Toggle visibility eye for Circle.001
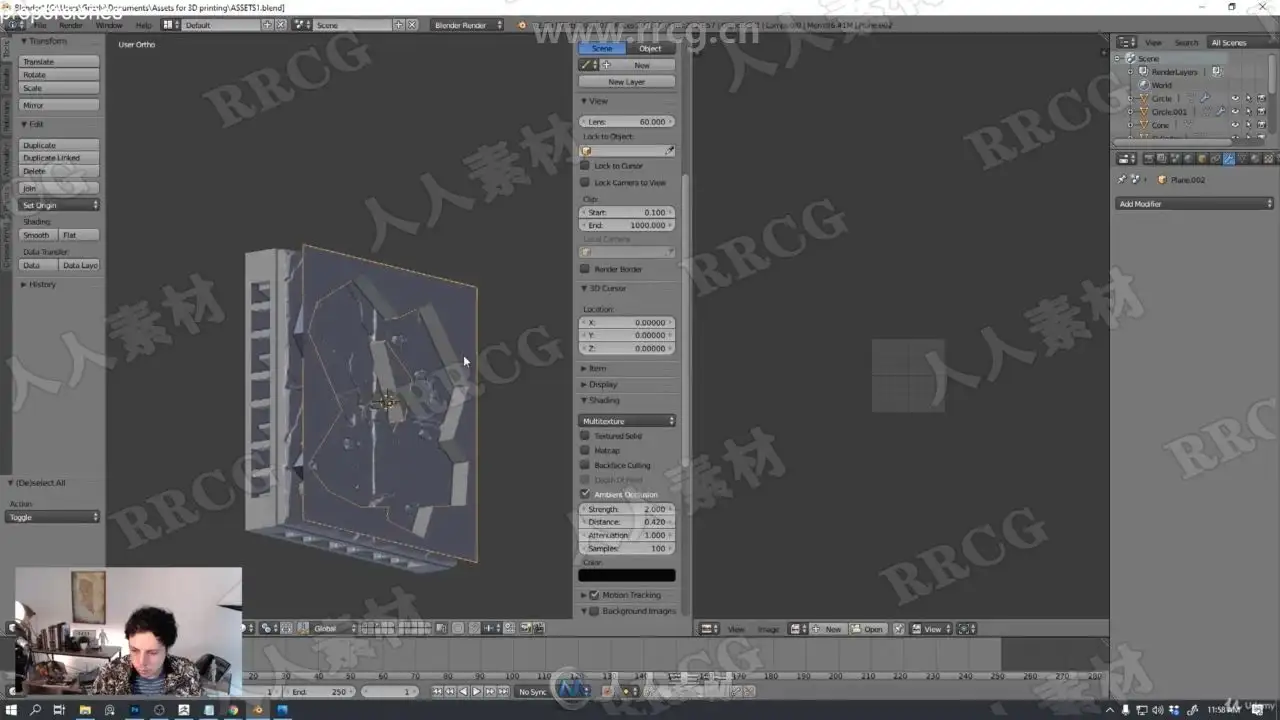 coord(1235,112)
